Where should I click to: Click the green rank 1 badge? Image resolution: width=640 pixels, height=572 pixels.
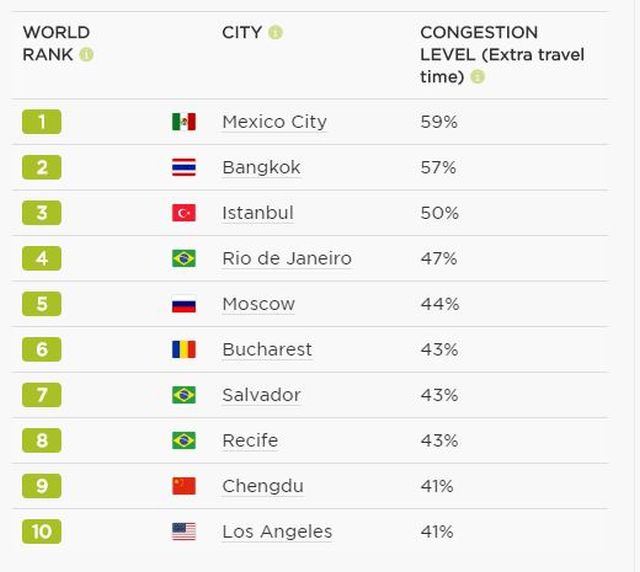[x=41, y=122]
